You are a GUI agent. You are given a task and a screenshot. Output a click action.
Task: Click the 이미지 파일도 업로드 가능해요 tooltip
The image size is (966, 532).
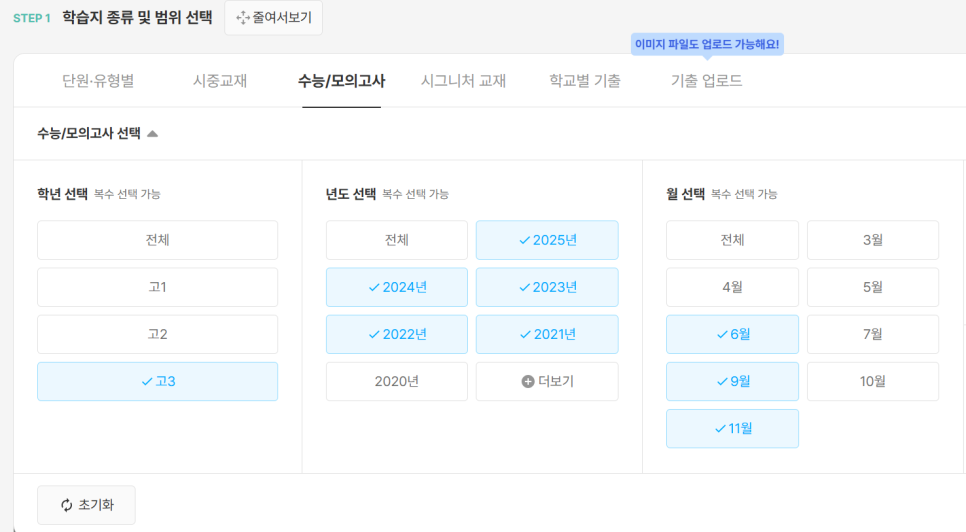coord(707,44)
